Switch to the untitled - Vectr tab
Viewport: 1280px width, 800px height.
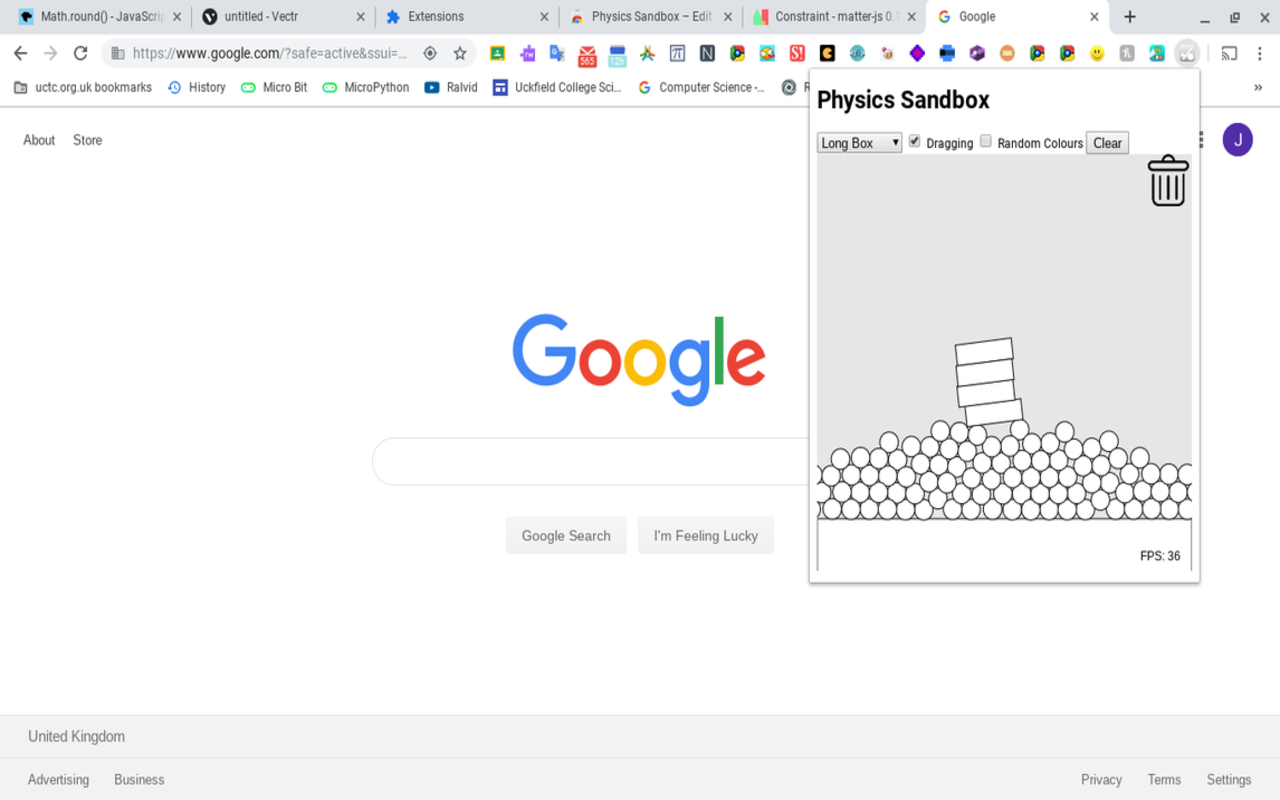[282, 17]
